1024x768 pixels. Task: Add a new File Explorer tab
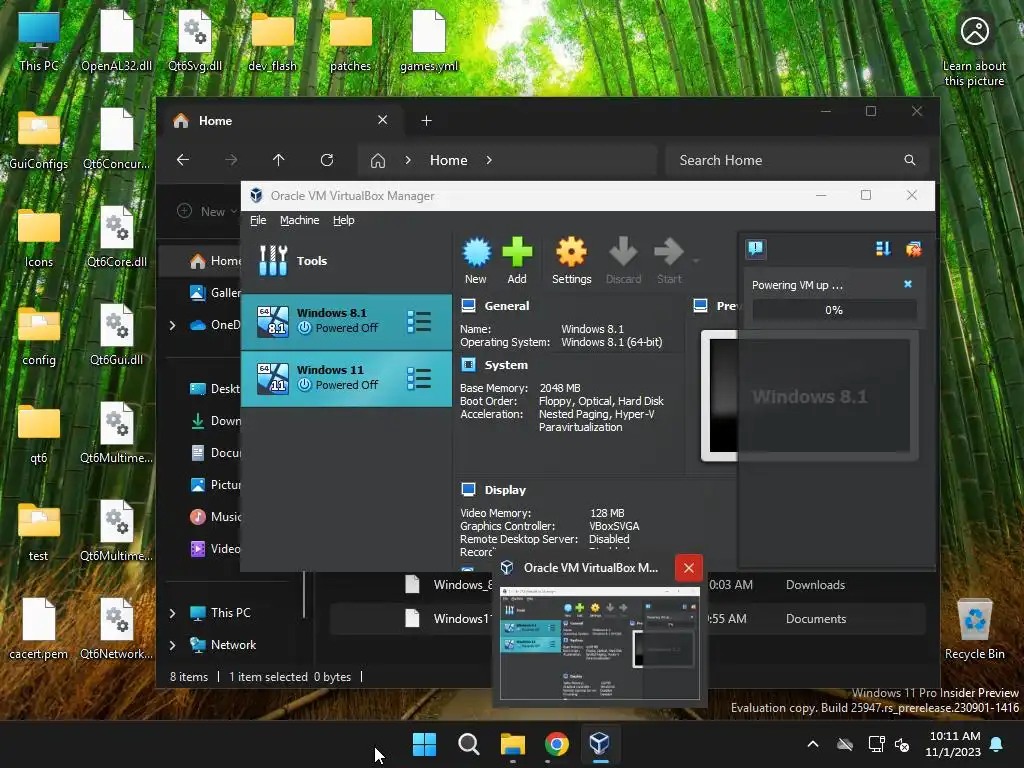[426, 120]
